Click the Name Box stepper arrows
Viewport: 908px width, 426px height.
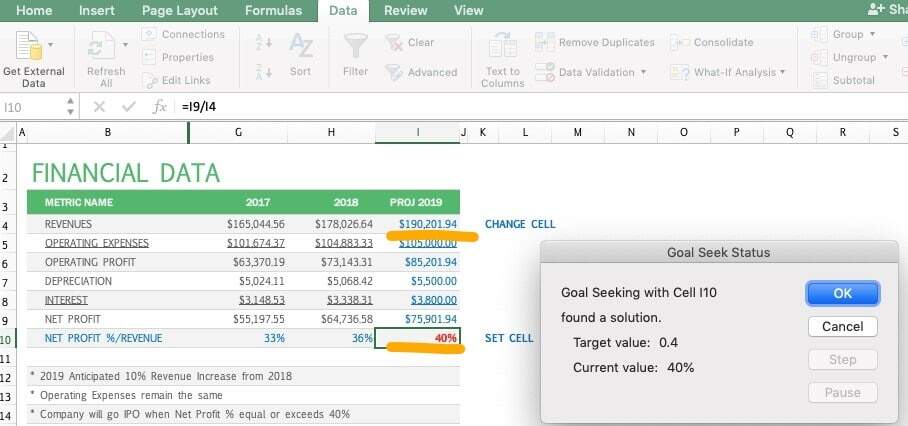click(x=71, y=107)
